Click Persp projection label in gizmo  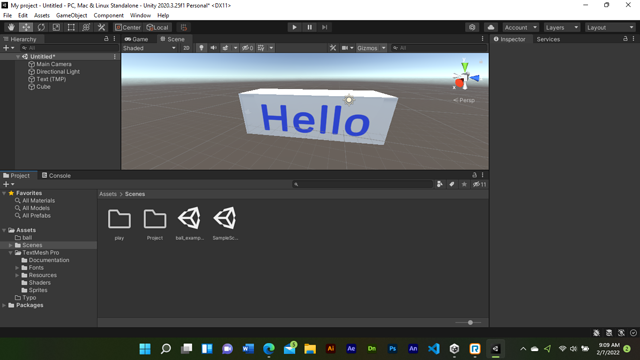464,100
